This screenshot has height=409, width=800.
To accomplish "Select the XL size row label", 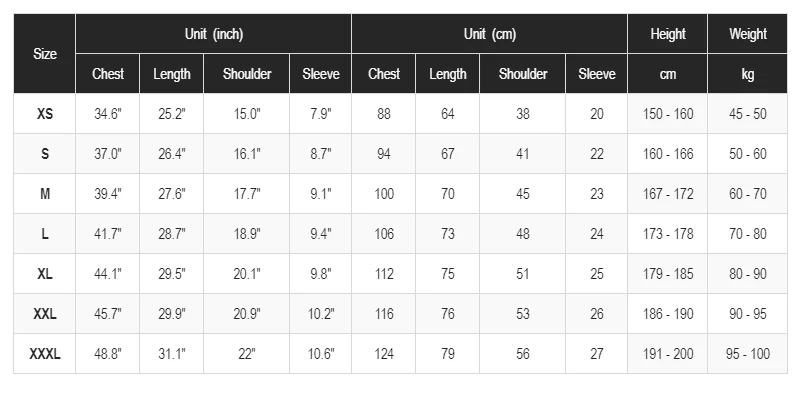I will pyautogui.click(x=44, y=274).
